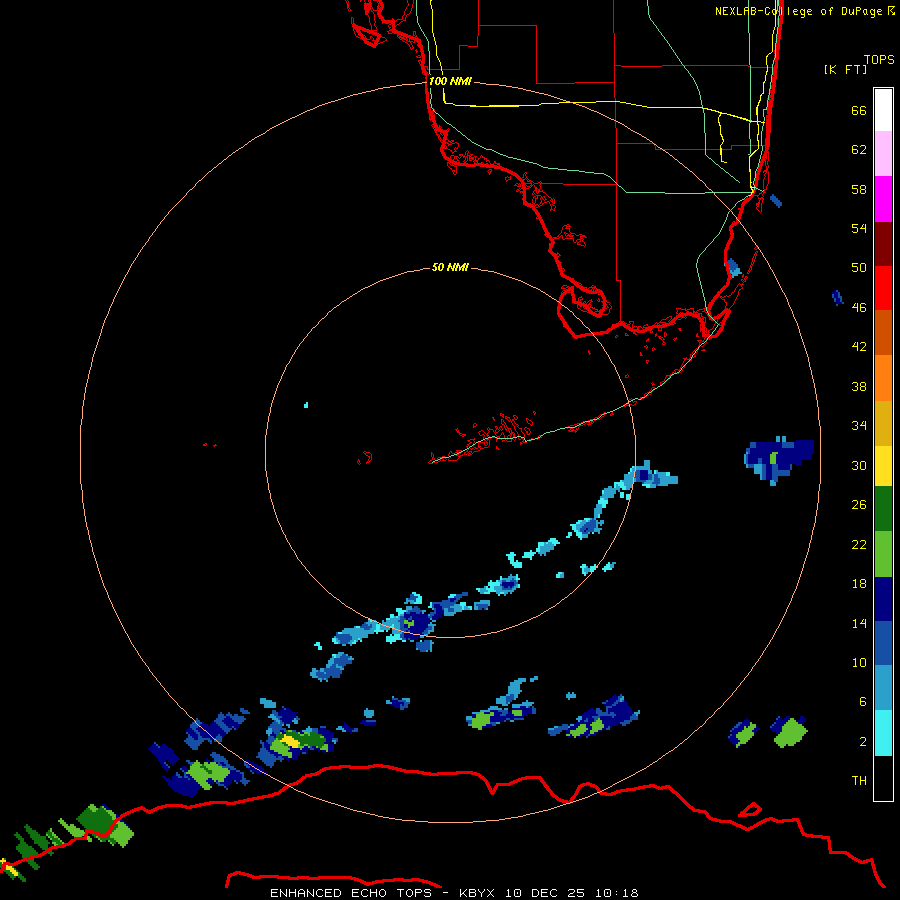Click the "38" legend value
Image resolution: width=900 pixels, height=900 pixels.
pos(859,386)
